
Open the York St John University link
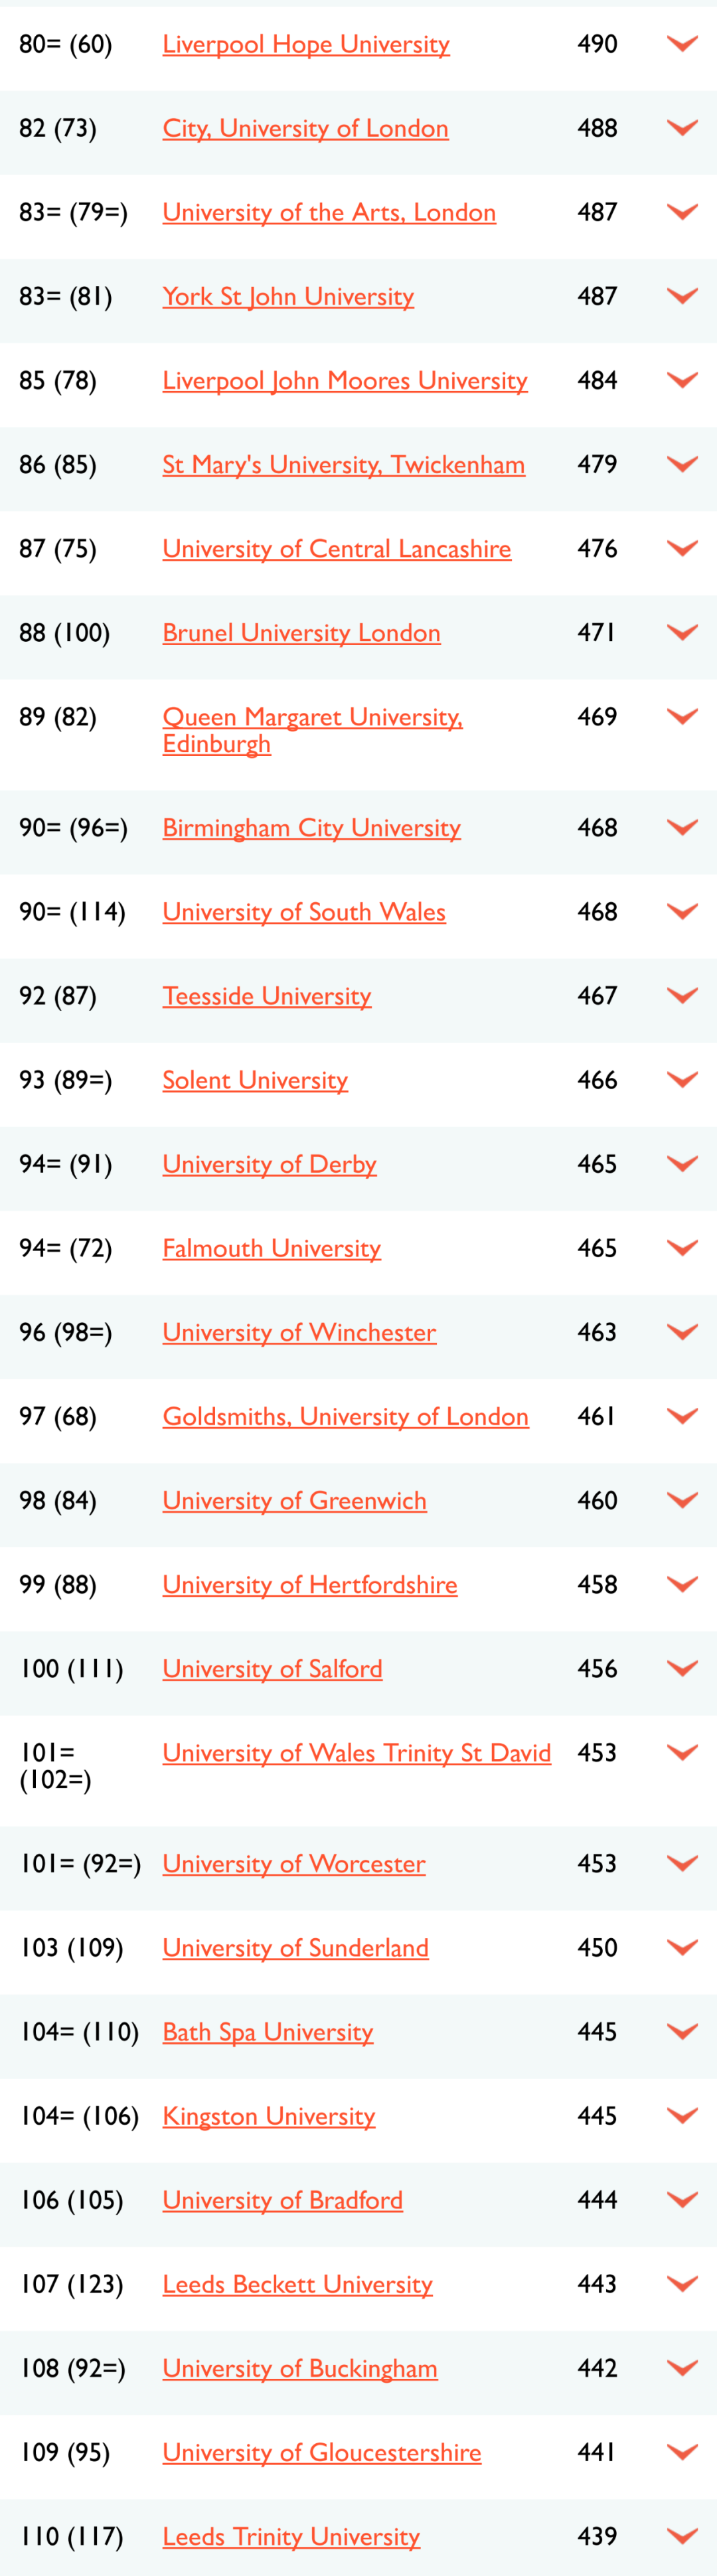point(288,296)
